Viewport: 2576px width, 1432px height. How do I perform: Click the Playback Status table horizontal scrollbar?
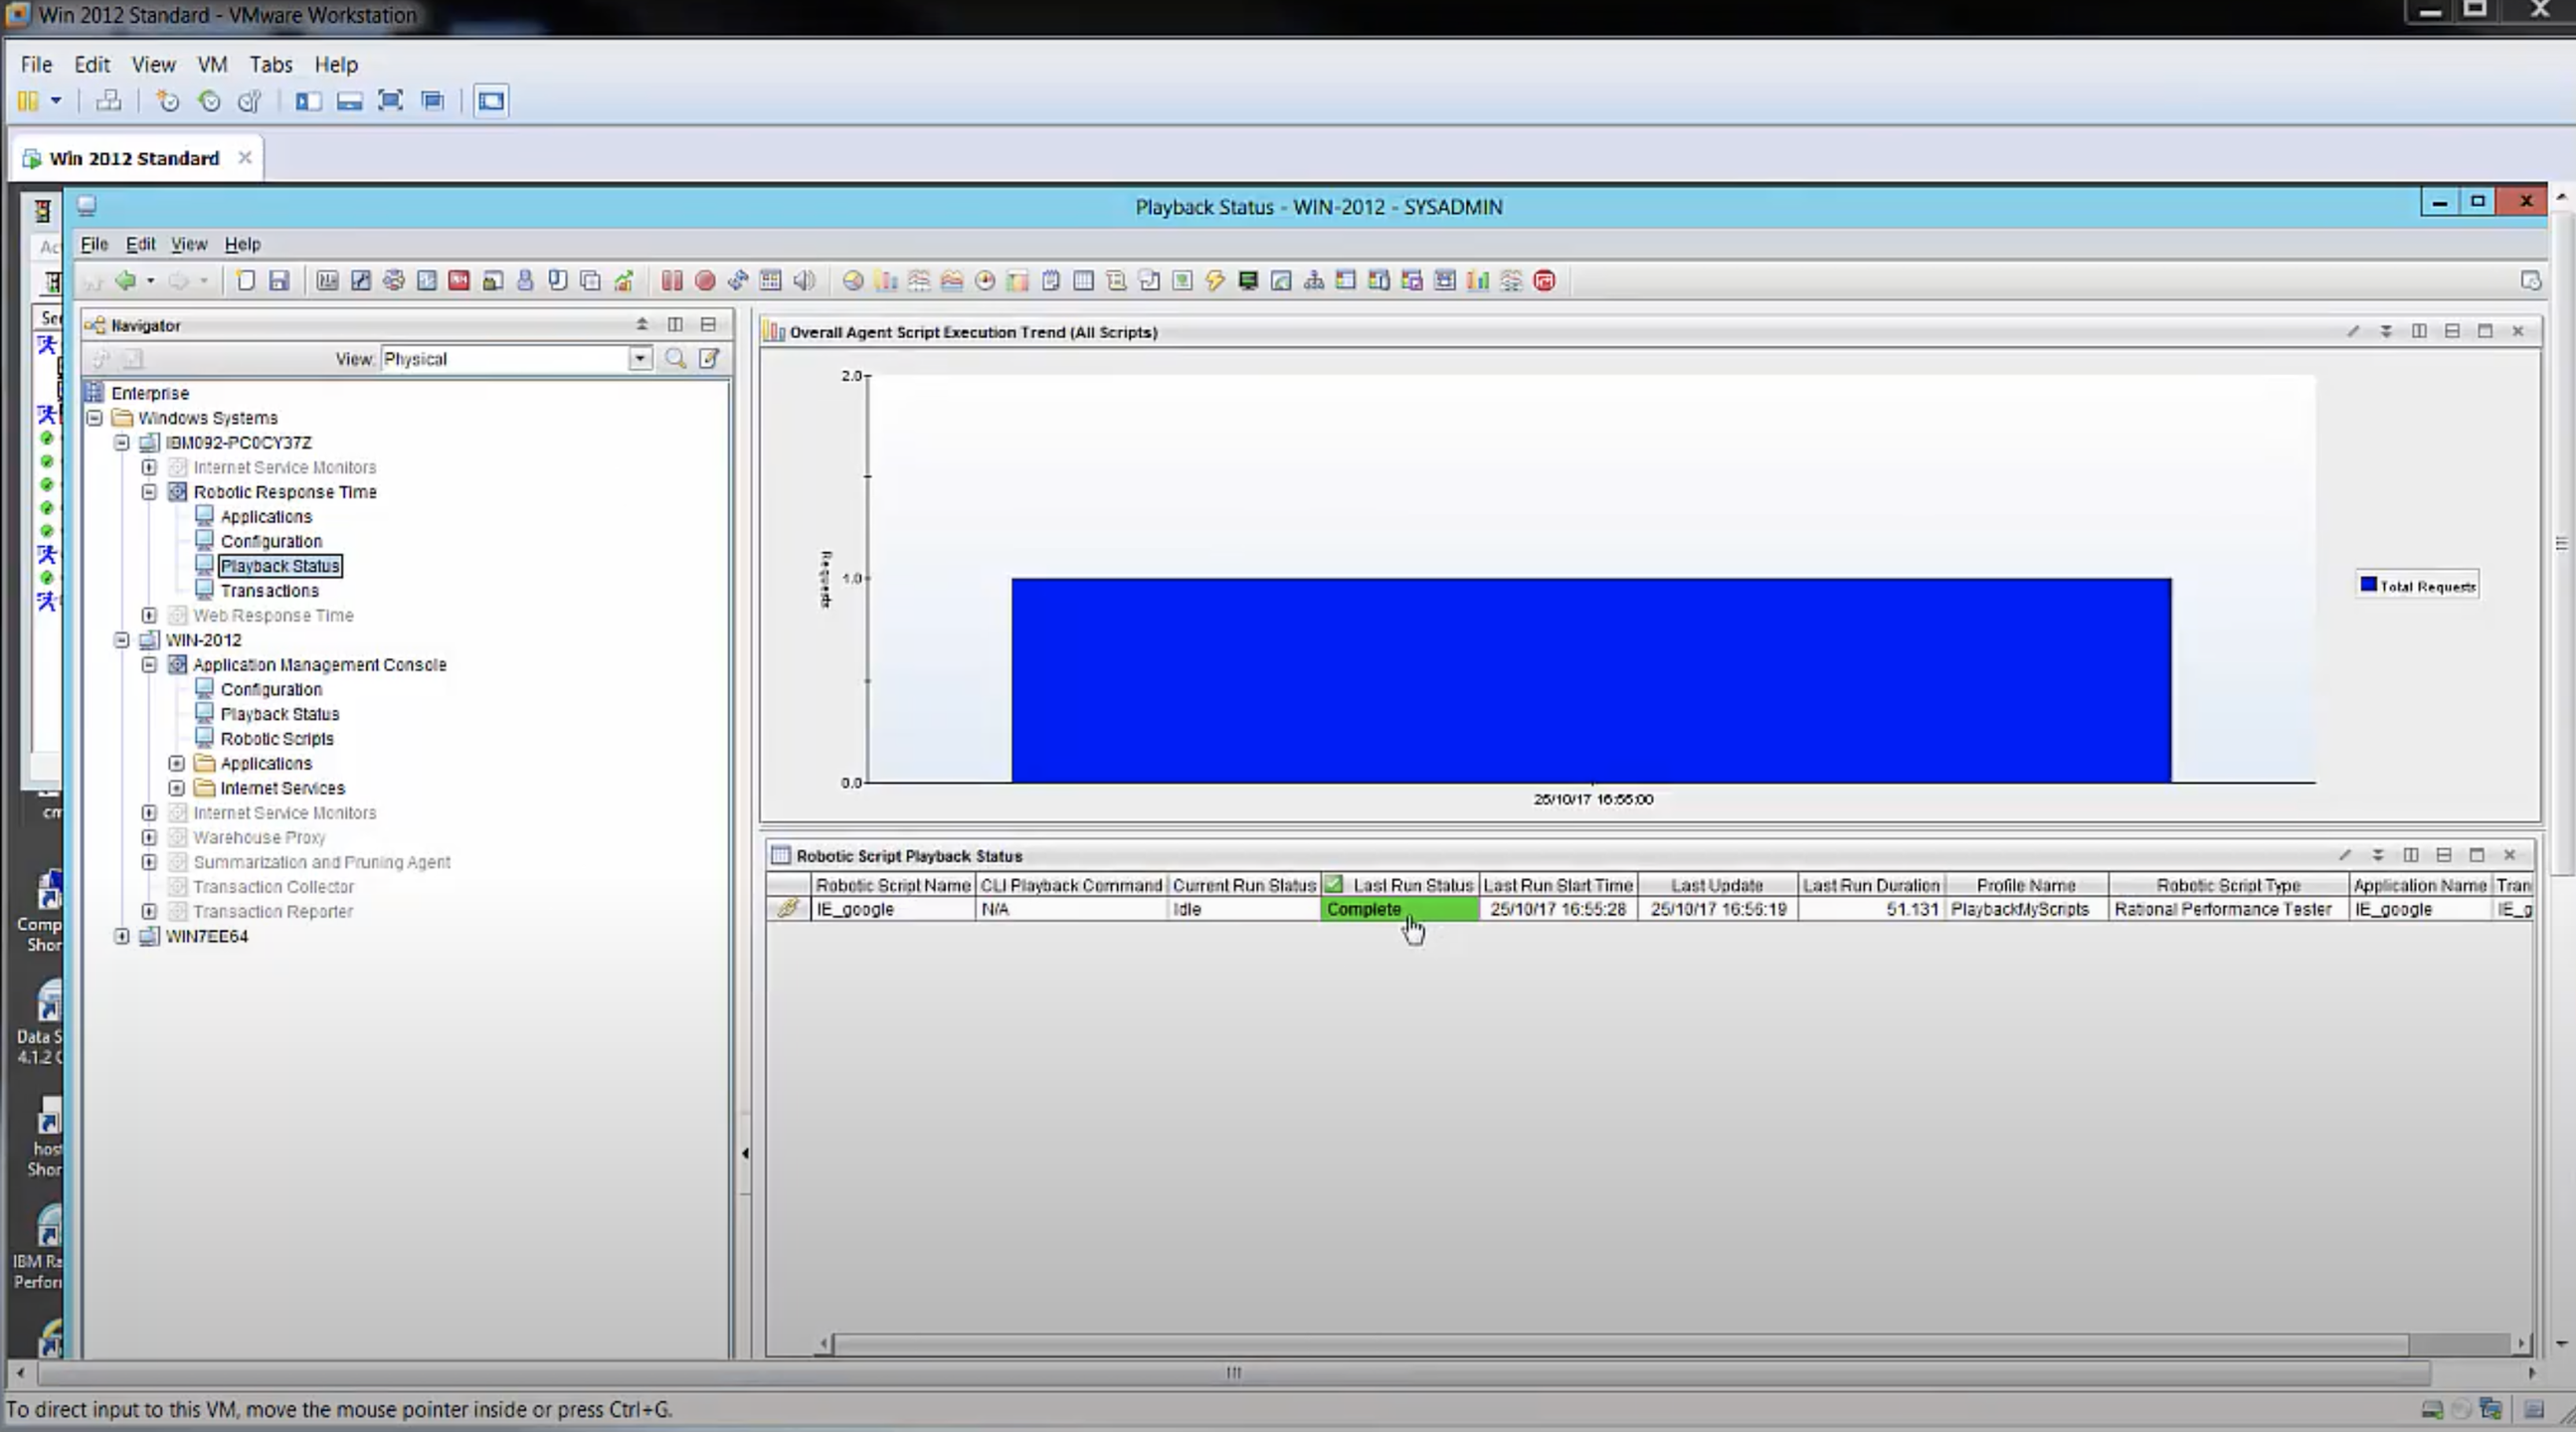1620,1344
